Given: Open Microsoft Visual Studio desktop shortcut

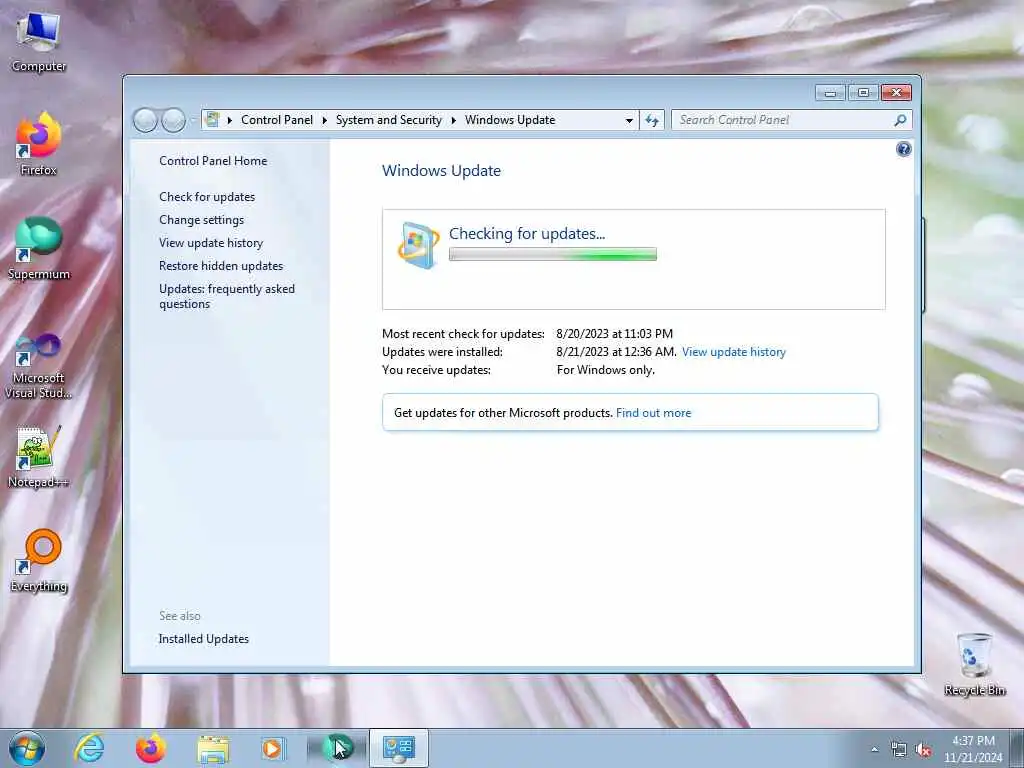Looking at the screenshot, I should tap(38, 366).
